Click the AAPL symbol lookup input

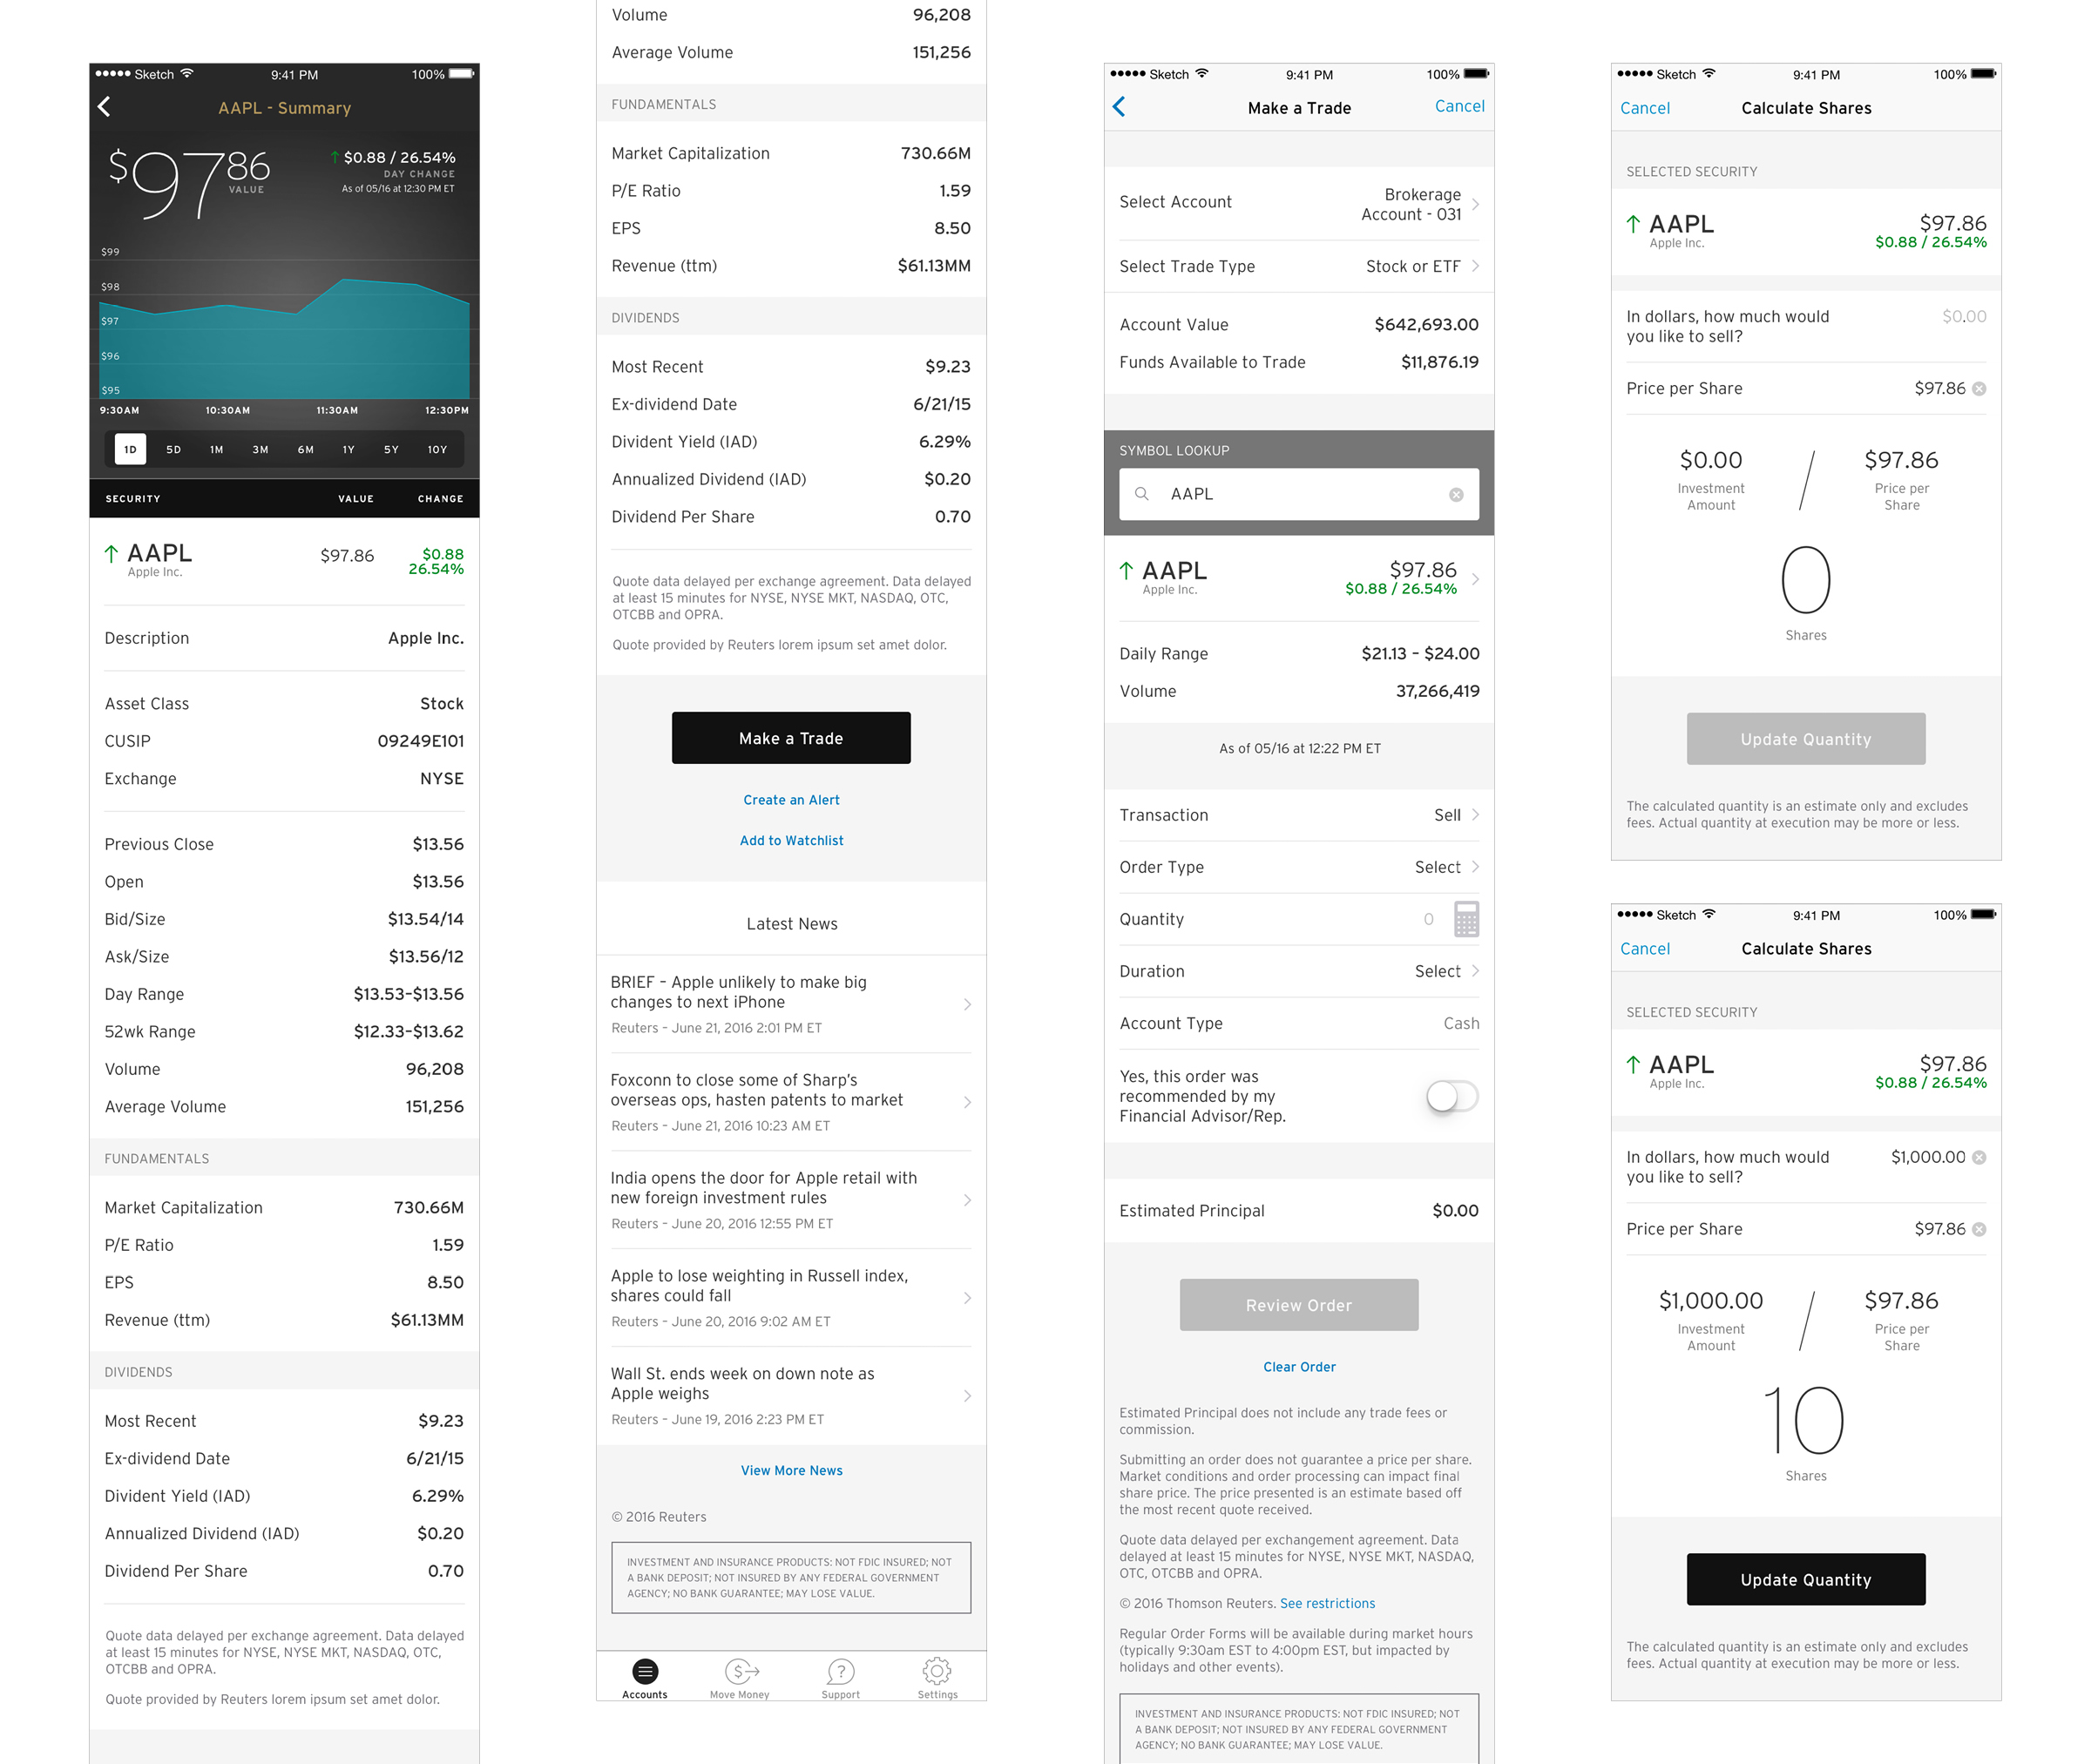pyautogui.click(x=1299, y=494)
